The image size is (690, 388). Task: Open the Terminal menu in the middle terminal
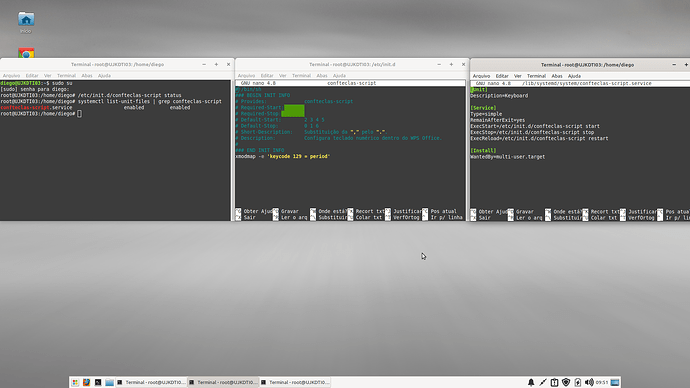(301, 76)
